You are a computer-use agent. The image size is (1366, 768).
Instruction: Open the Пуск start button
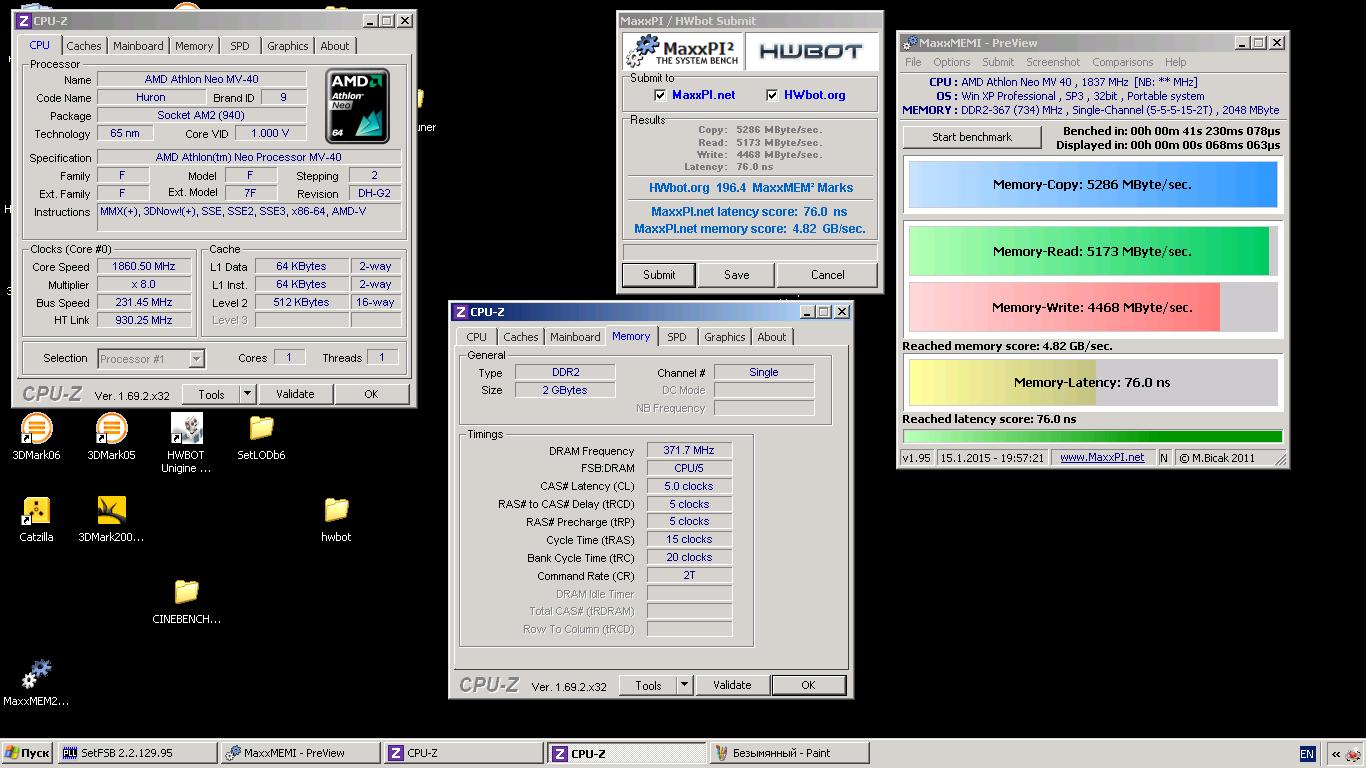coord(27,753)
